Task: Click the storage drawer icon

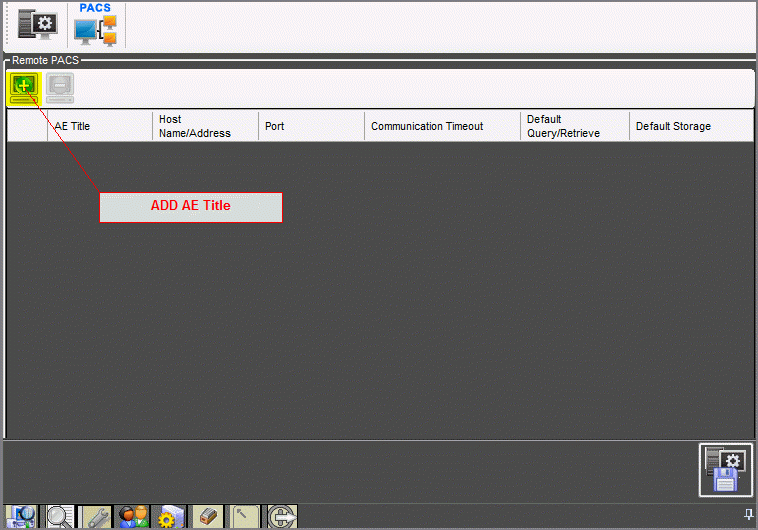Action: pos(207,516)
